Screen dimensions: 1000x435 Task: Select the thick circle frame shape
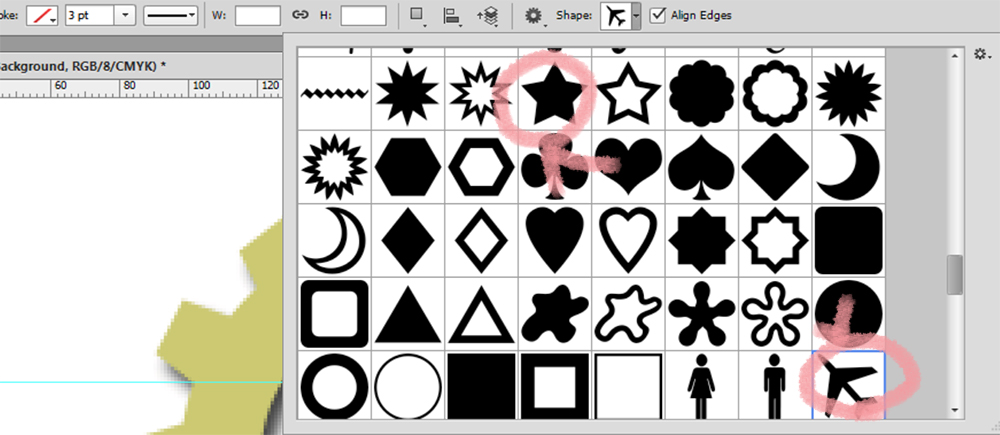click(335, 386)
